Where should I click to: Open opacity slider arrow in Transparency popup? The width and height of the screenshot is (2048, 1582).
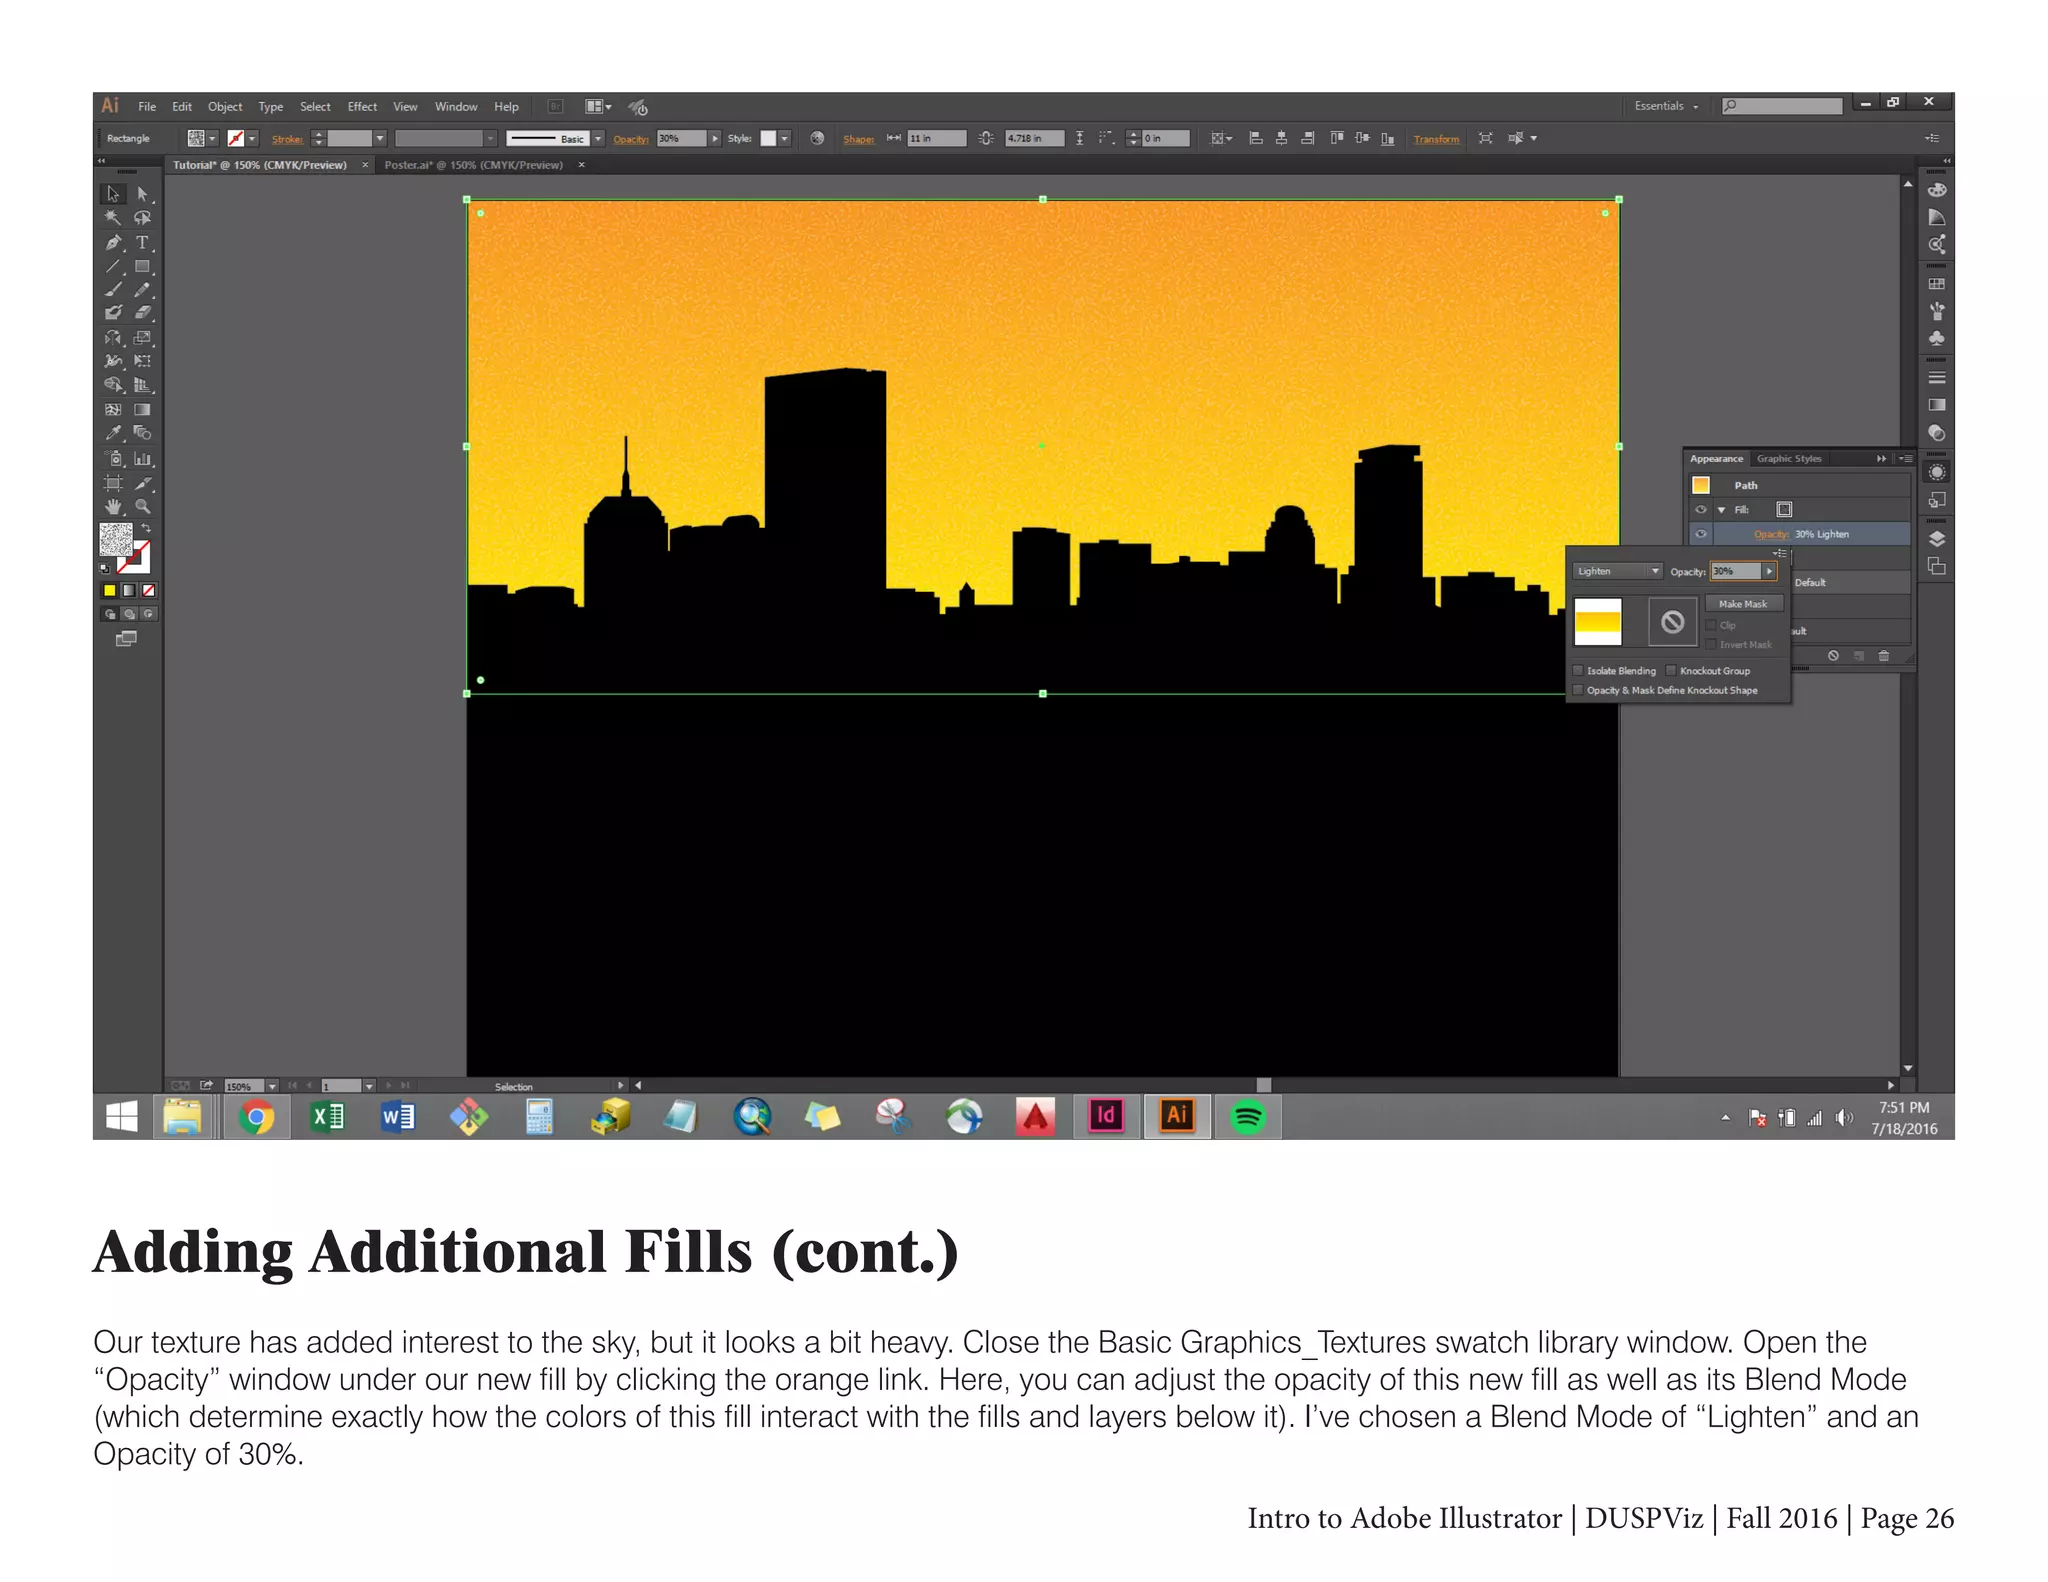pyautogui.click(x=1769, y=571)
